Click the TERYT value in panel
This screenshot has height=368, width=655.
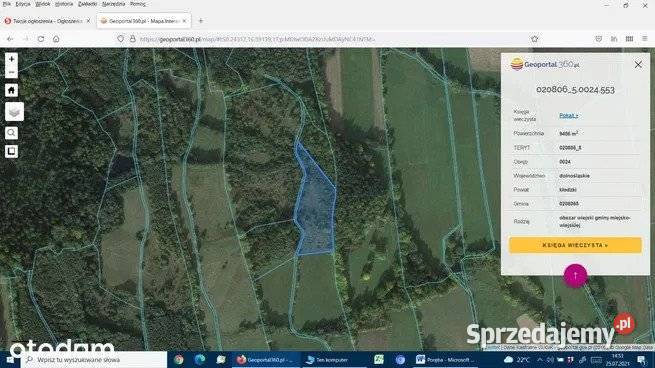click(570, 148)
